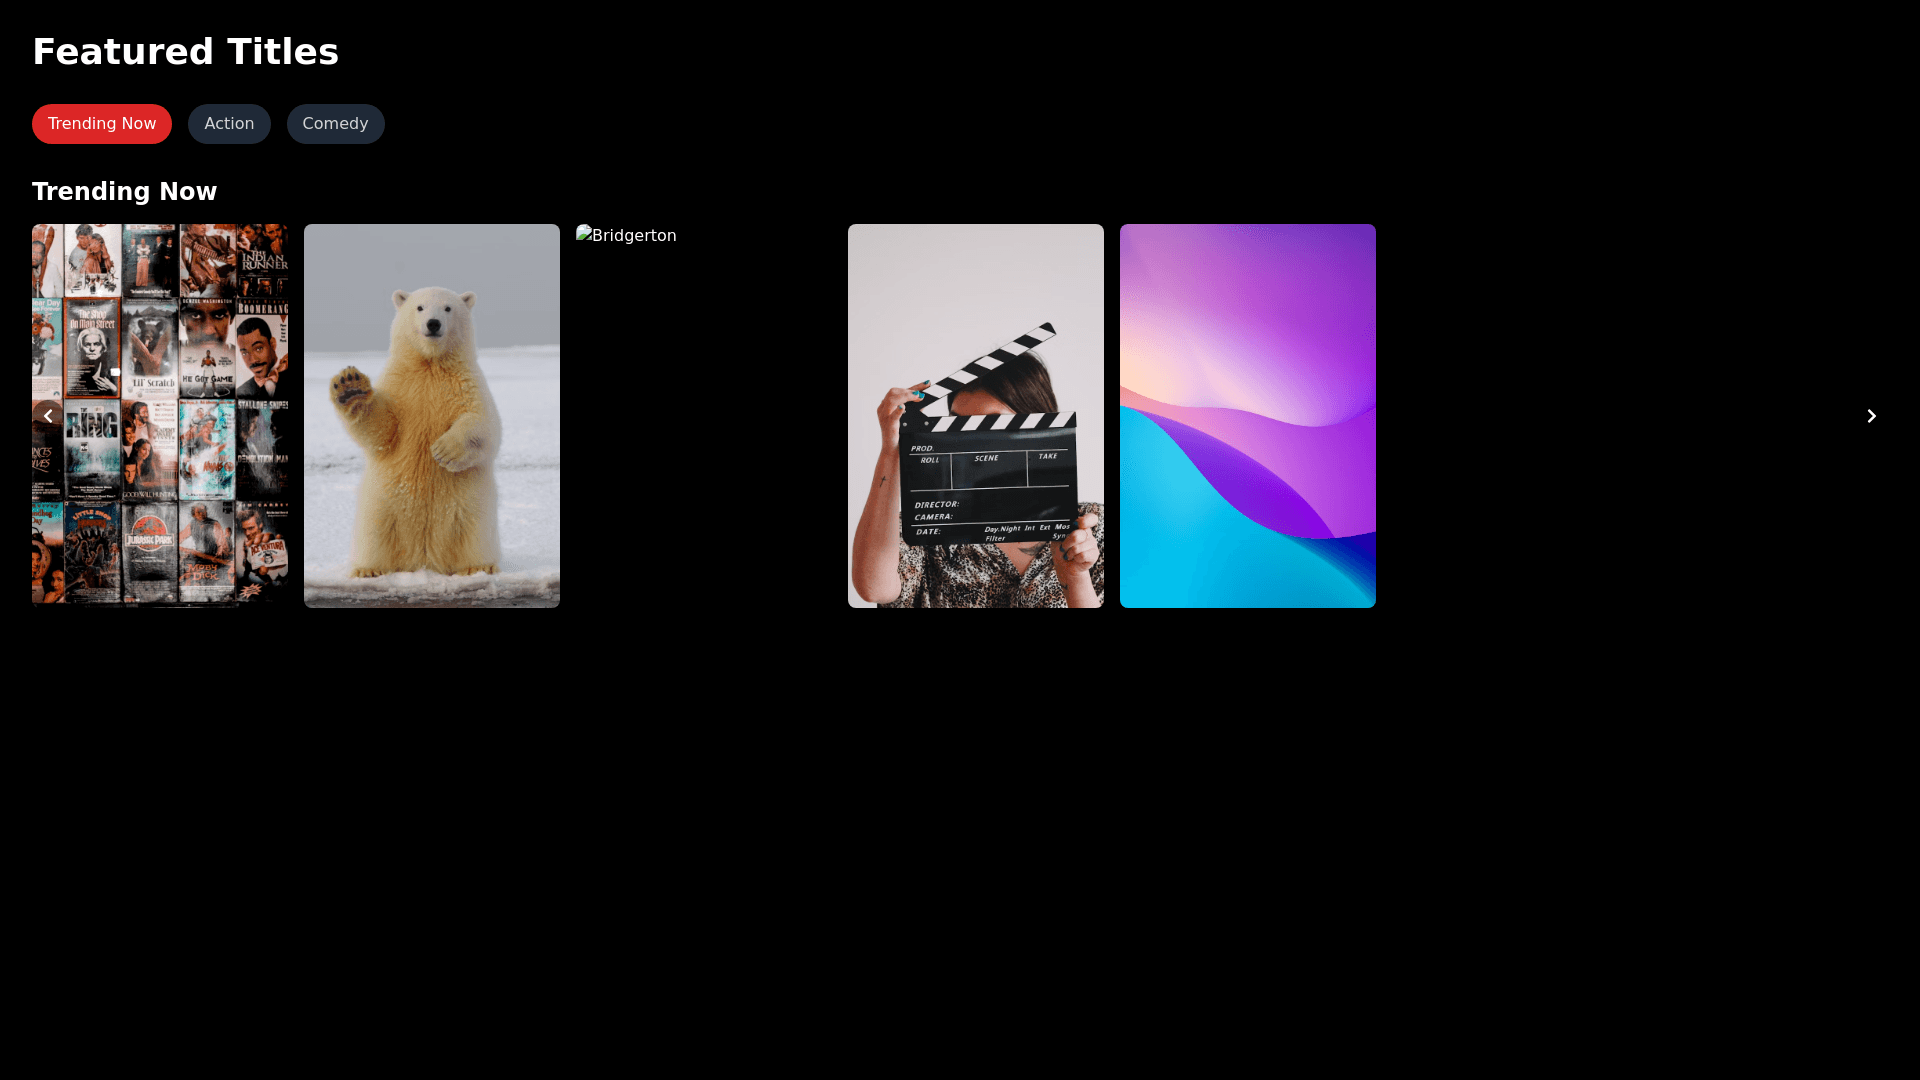Switch to the Action category
This screenshot has width=1920, height=1080.
tap(229, 124)
